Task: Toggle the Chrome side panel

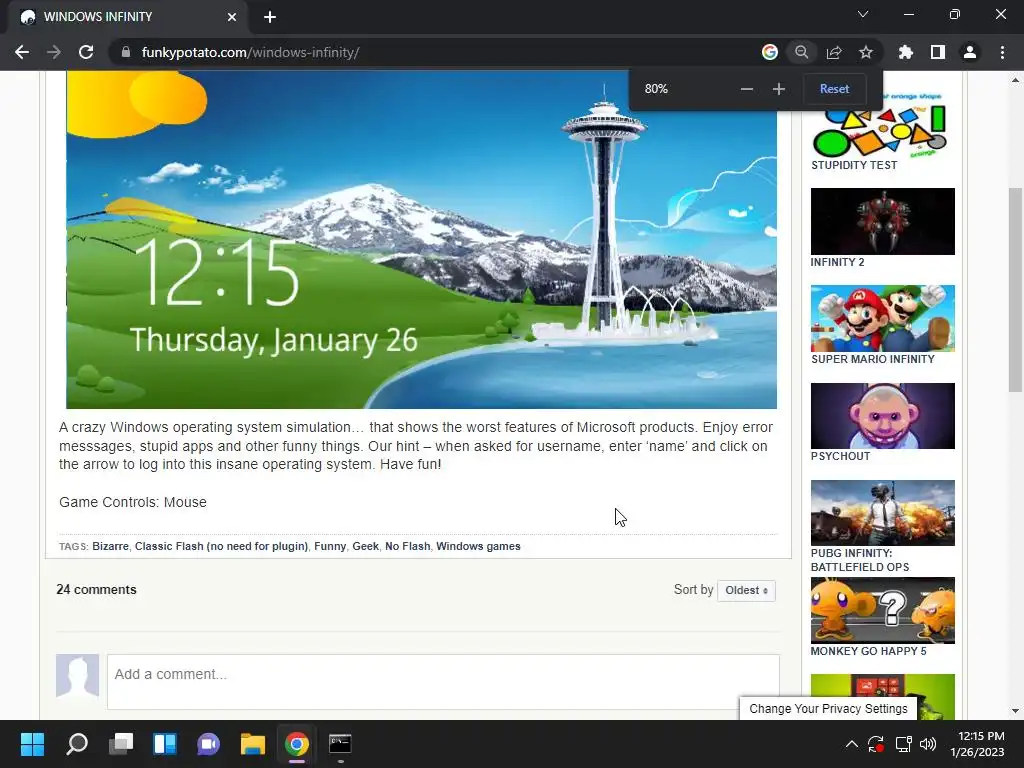Action: 938,52
